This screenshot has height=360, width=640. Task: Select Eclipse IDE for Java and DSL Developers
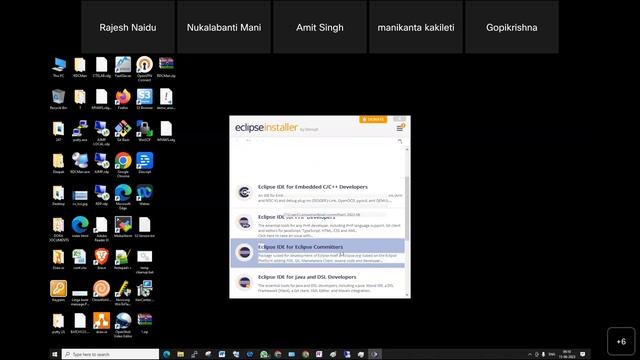pos(318,283)
